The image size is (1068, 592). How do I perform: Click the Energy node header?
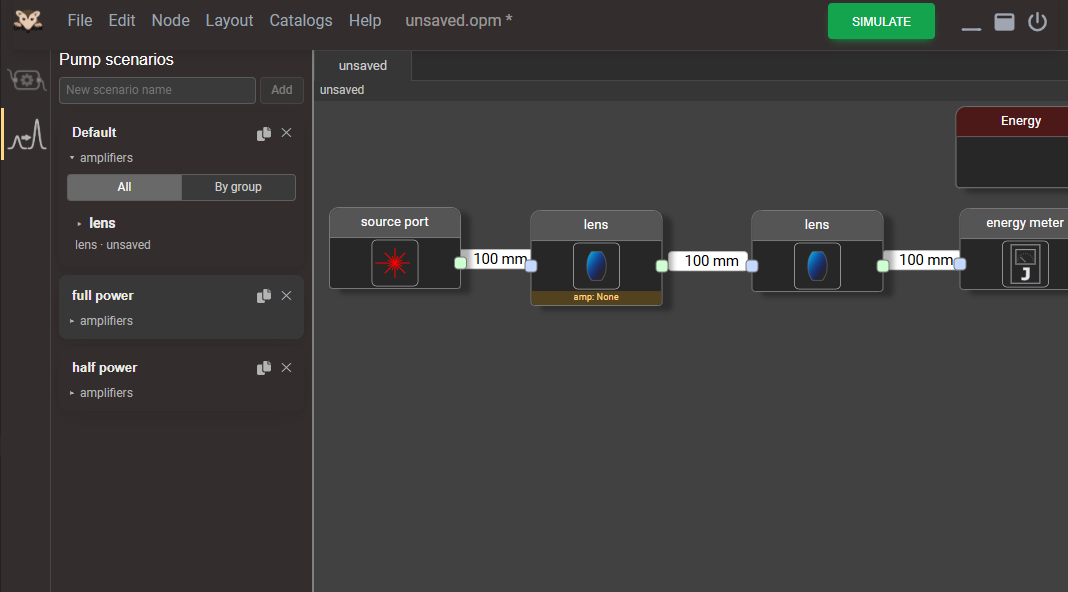(x=1012, y=121)
